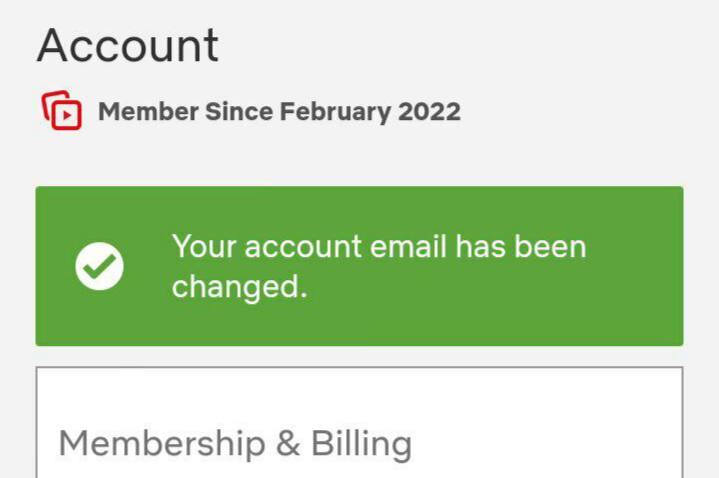Click the green checkmark inside the white circle

pyautogui.click(x=100, y=267)
